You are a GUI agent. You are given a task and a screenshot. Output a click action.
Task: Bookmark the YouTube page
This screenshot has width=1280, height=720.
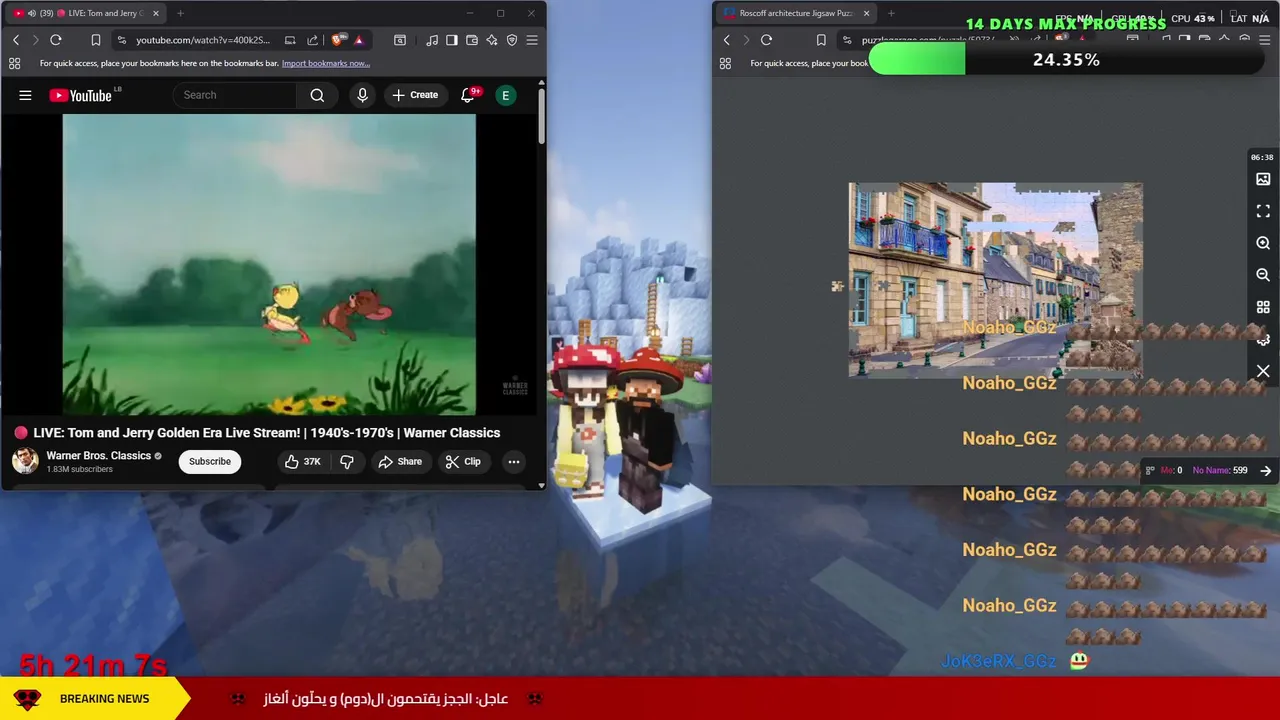pos(96,40)
